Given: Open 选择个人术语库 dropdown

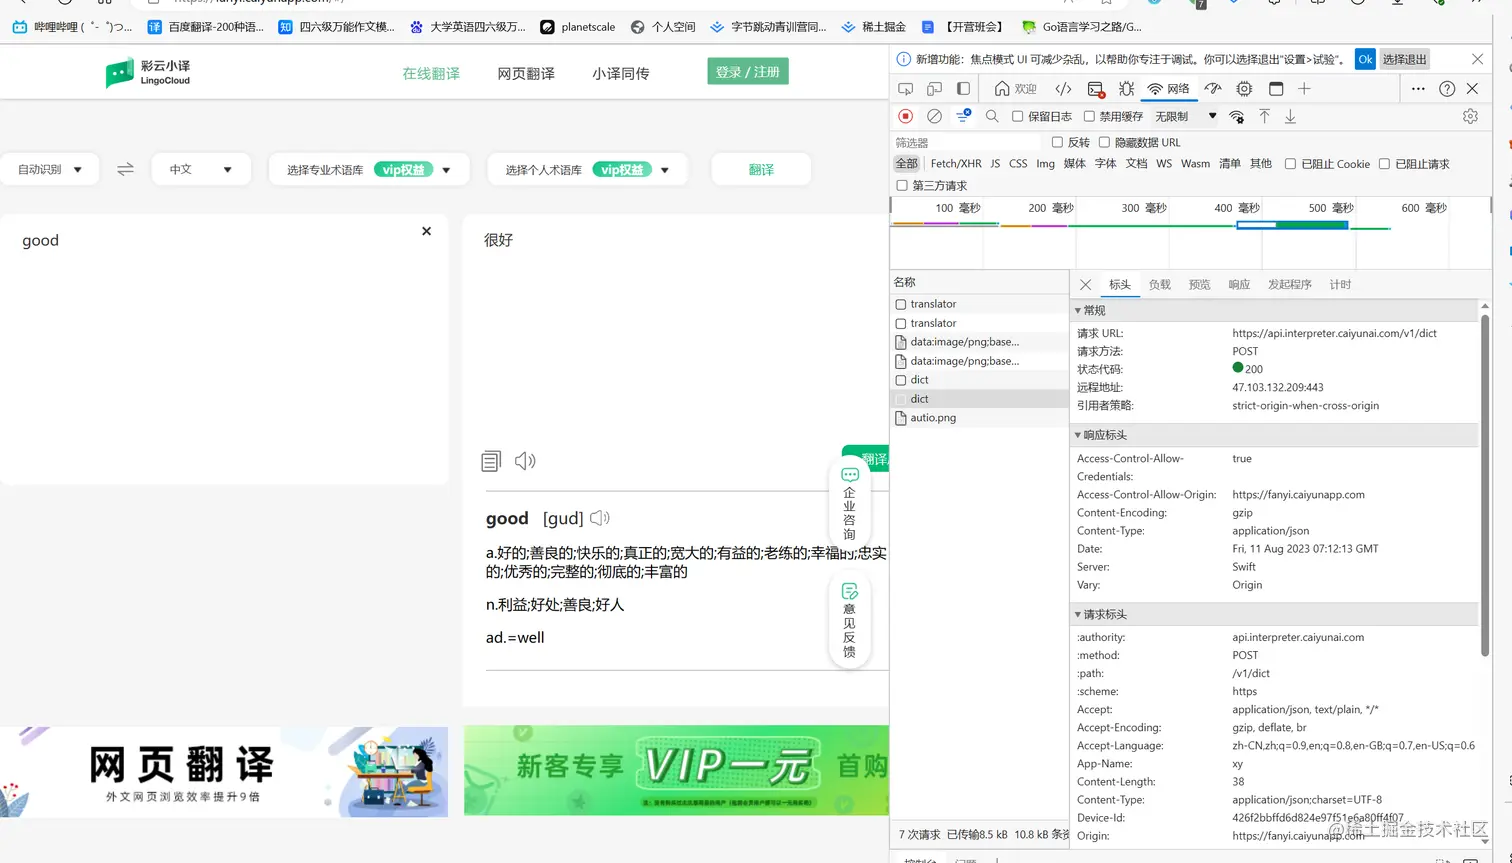Looking at the screenshot, I should coord(587,169).
